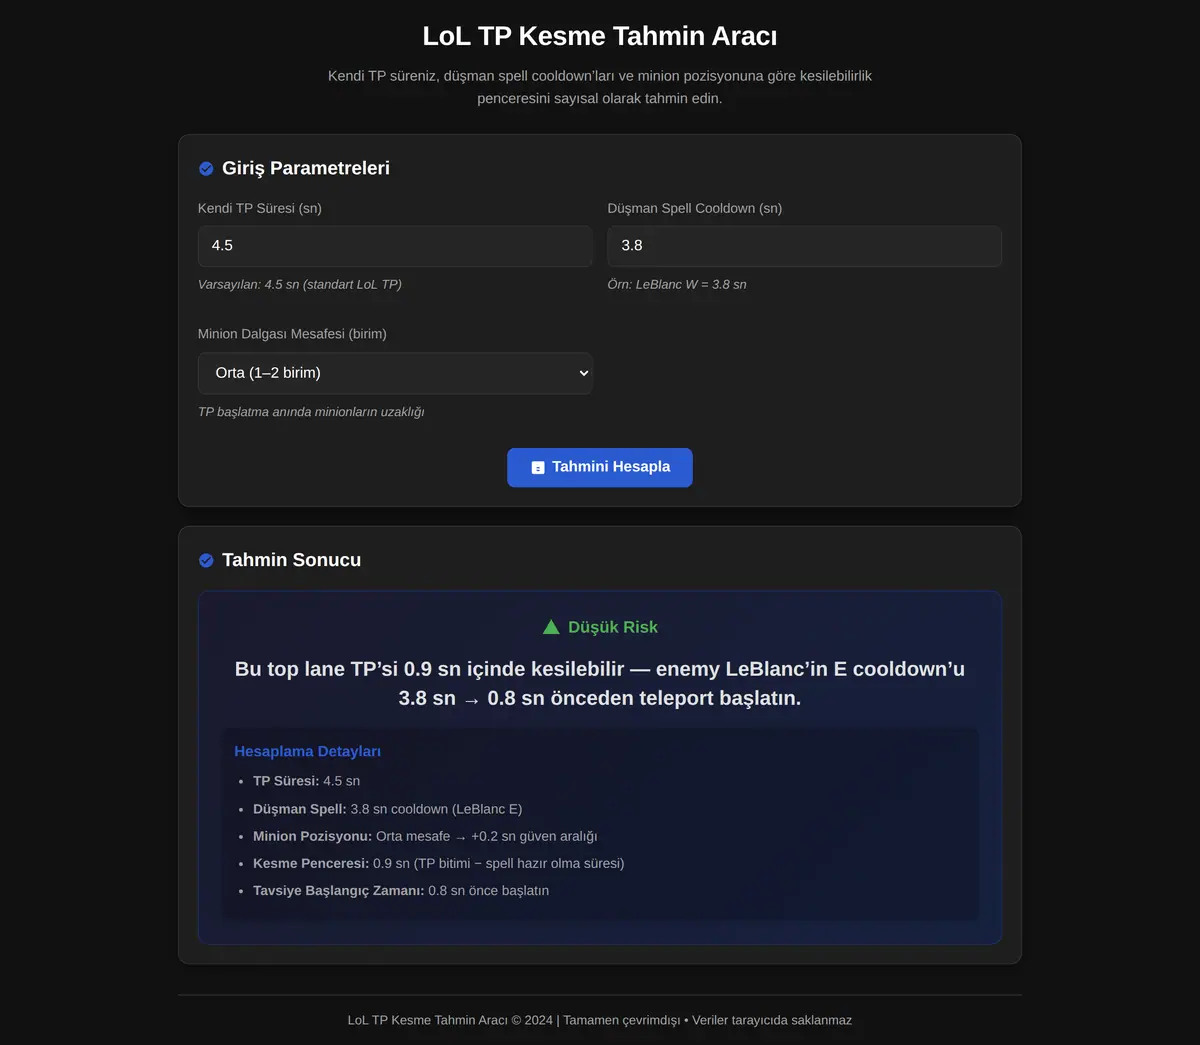
Task: Click the calculator icon on Tahmini Hesapla
Action: point(538,467)
